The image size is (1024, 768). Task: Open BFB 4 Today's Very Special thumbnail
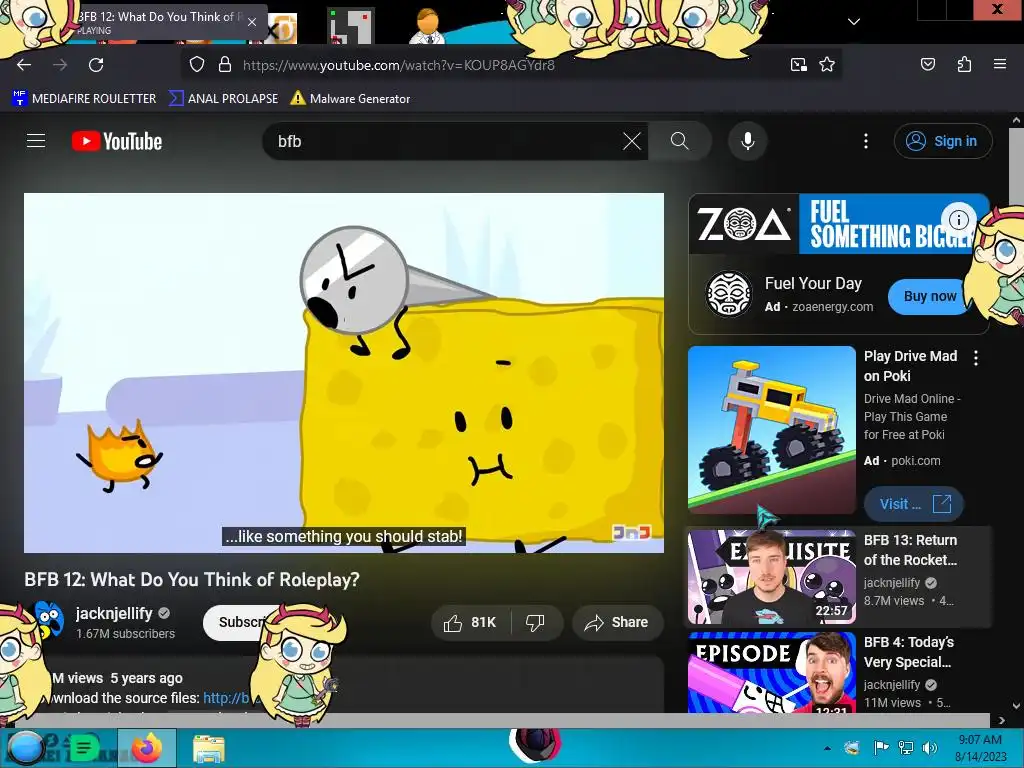click(771, 672)
